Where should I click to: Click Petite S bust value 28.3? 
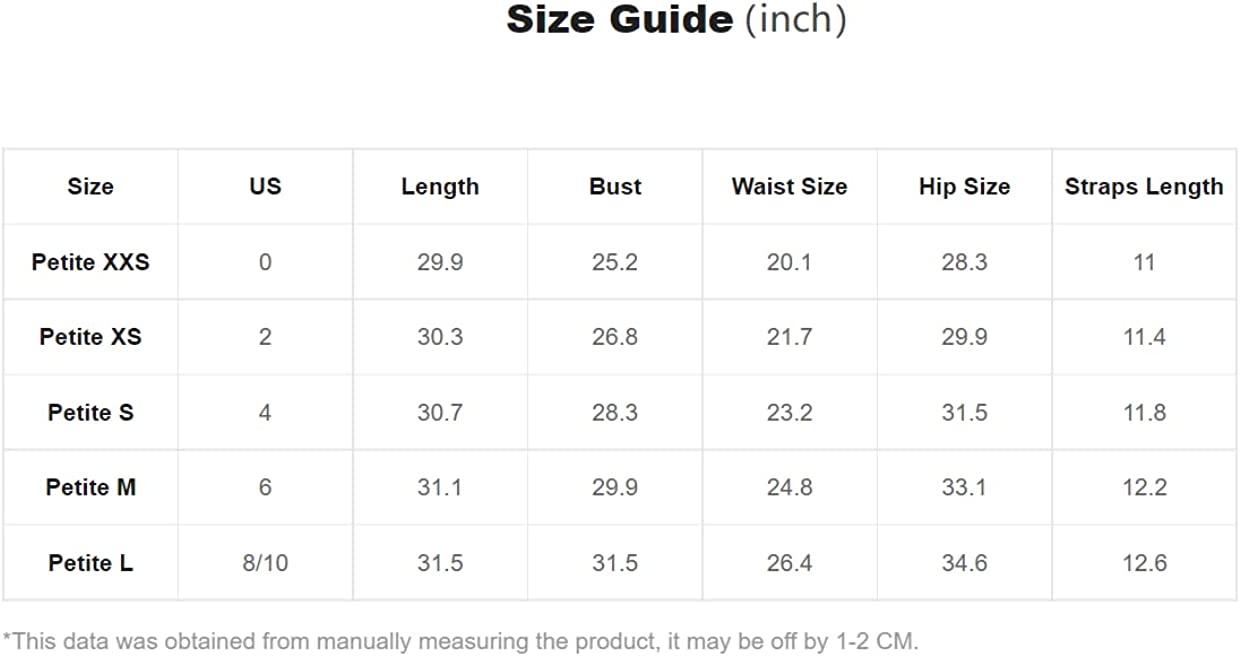(615, 412)
